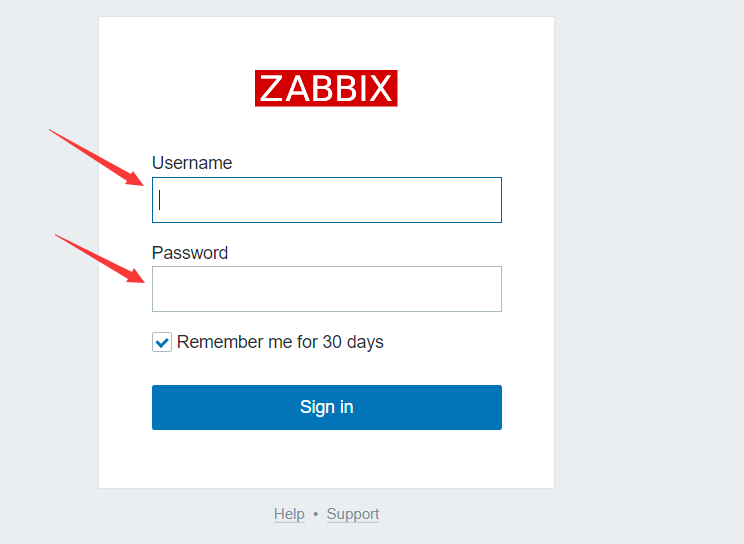Image resolution: width=744 pixels, height=544 pixels.
Task: Click the white checkmark icon in the checkbox
Action: [162, 343]
